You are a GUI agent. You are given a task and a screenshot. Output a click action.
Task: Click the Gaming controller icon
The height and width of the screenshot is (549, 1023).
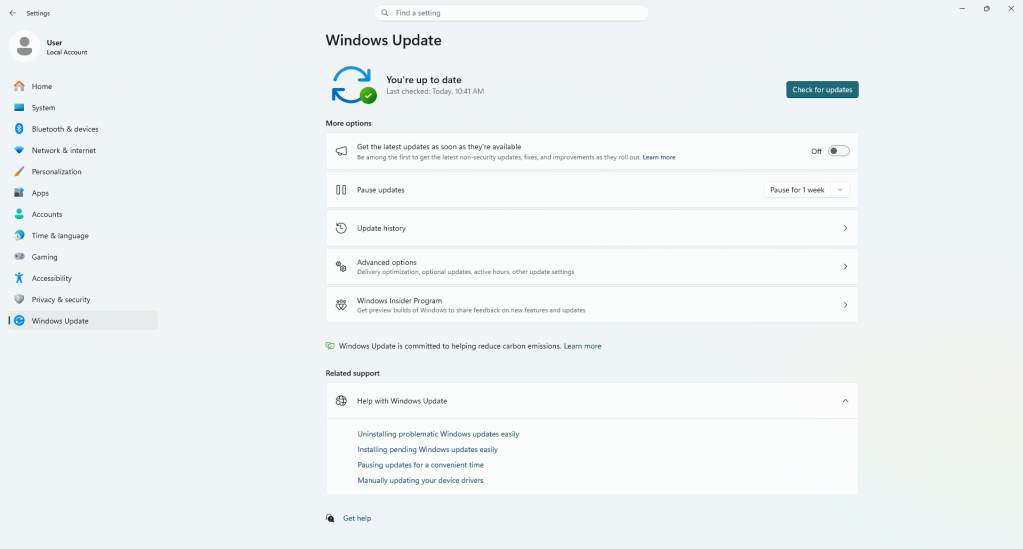tap(19, 257)
